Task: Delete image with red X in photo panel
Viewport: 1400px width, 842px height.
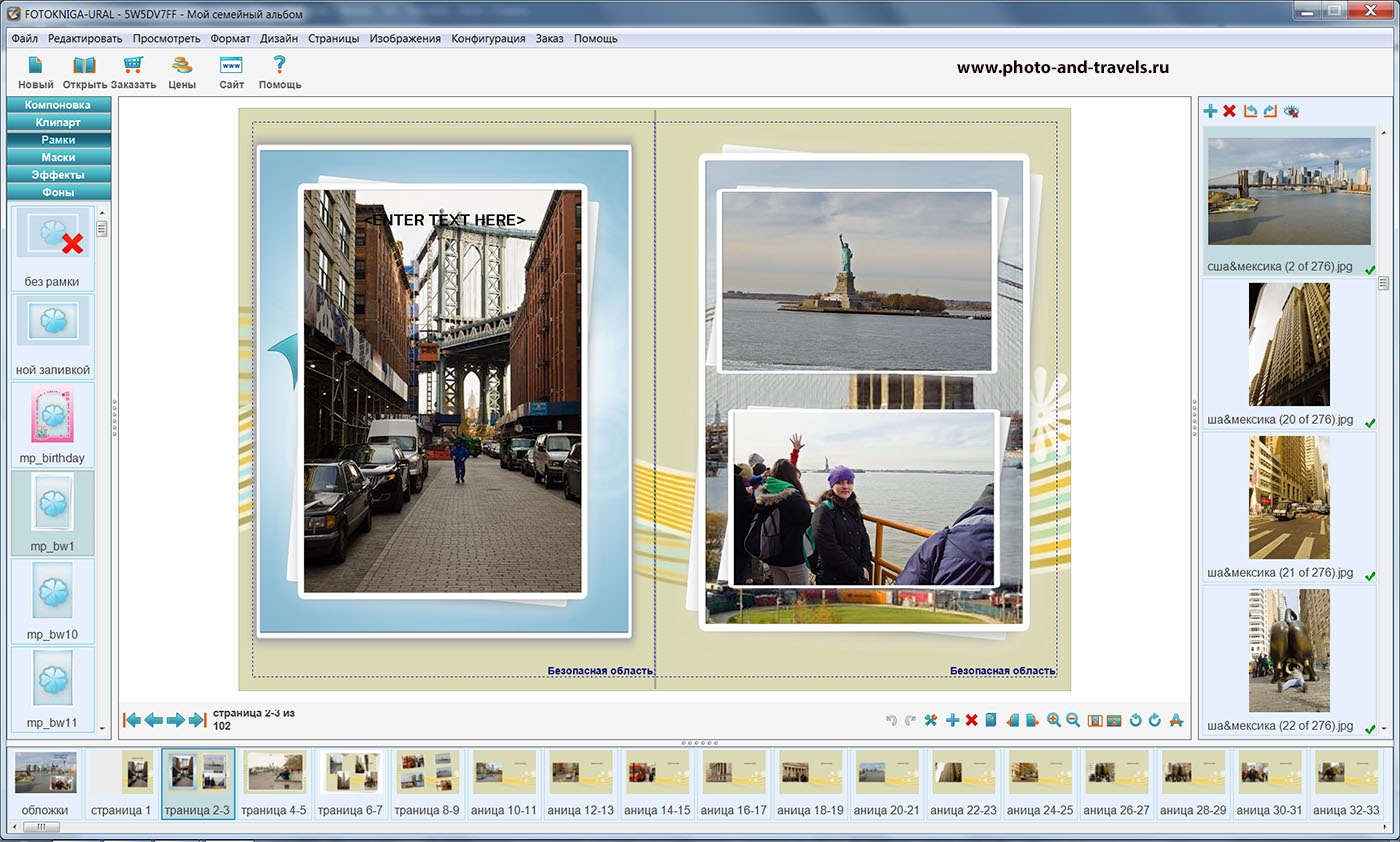Action: (x=1230, y=111)
